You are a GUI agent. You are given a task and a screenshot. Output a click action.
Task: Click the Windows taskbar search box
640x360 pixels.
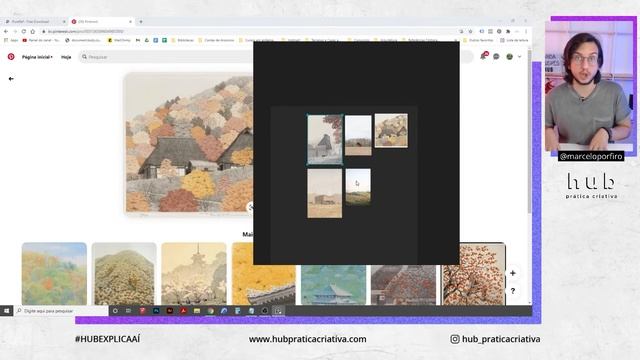click(61, 311)
